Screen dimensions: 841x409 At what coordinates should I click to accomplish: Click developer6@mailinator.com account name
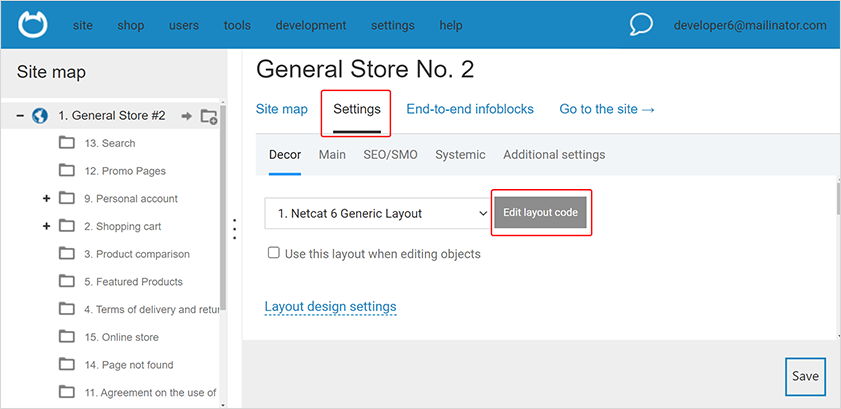tap(750, 25)
